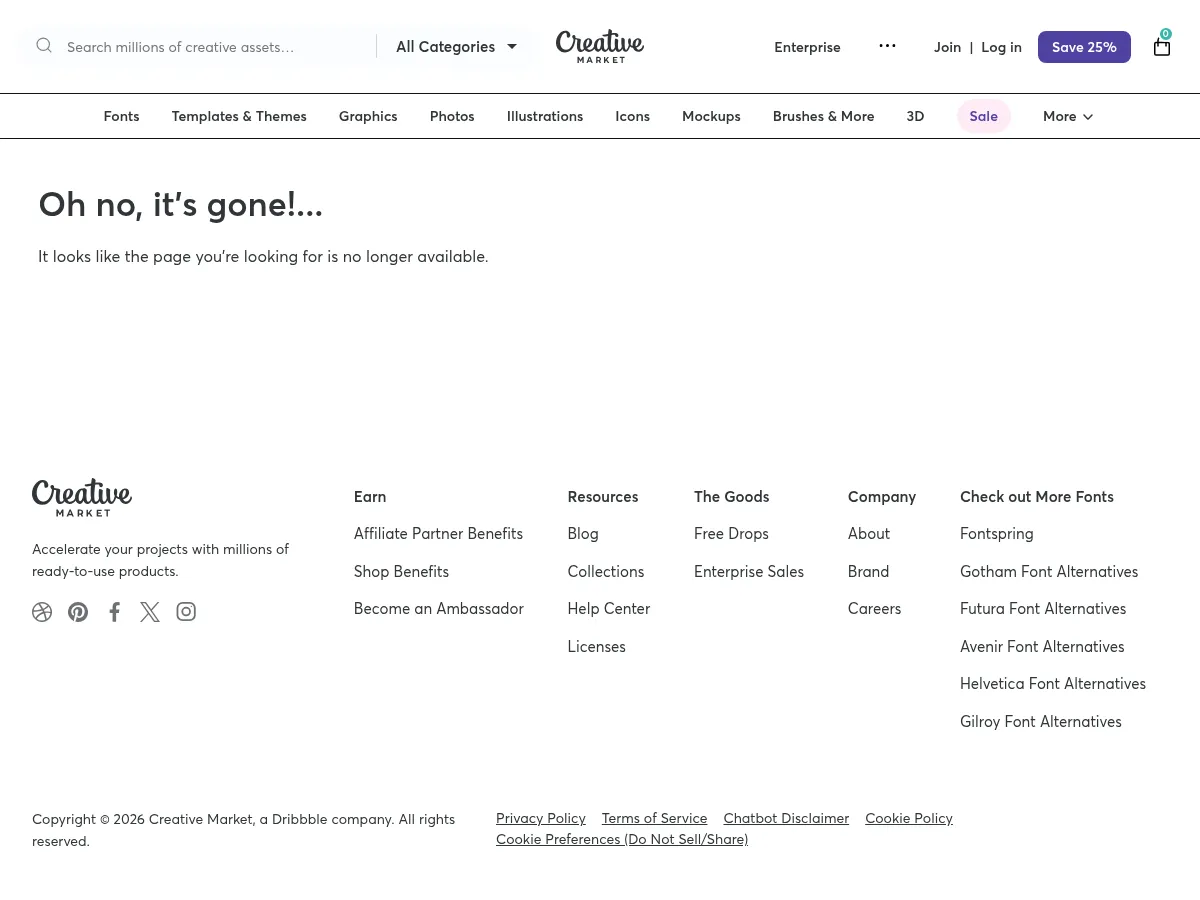Click the Save 25% button
This screenshot has width=1200, height=900.
pyautogui.click(x=1084, y=46)
